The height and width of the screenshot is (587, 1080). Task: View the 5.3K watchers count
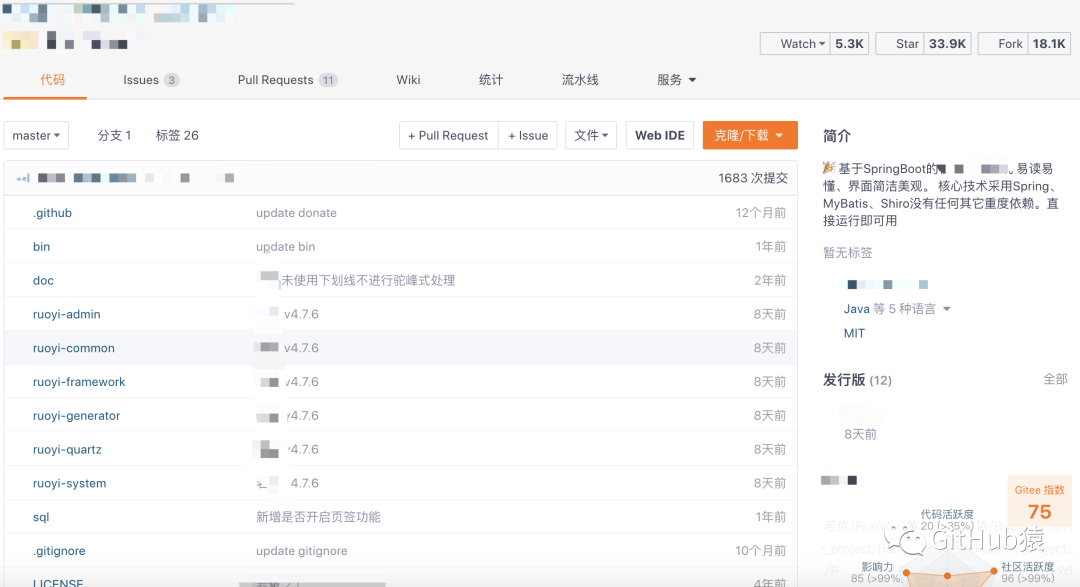click(849, 44)
